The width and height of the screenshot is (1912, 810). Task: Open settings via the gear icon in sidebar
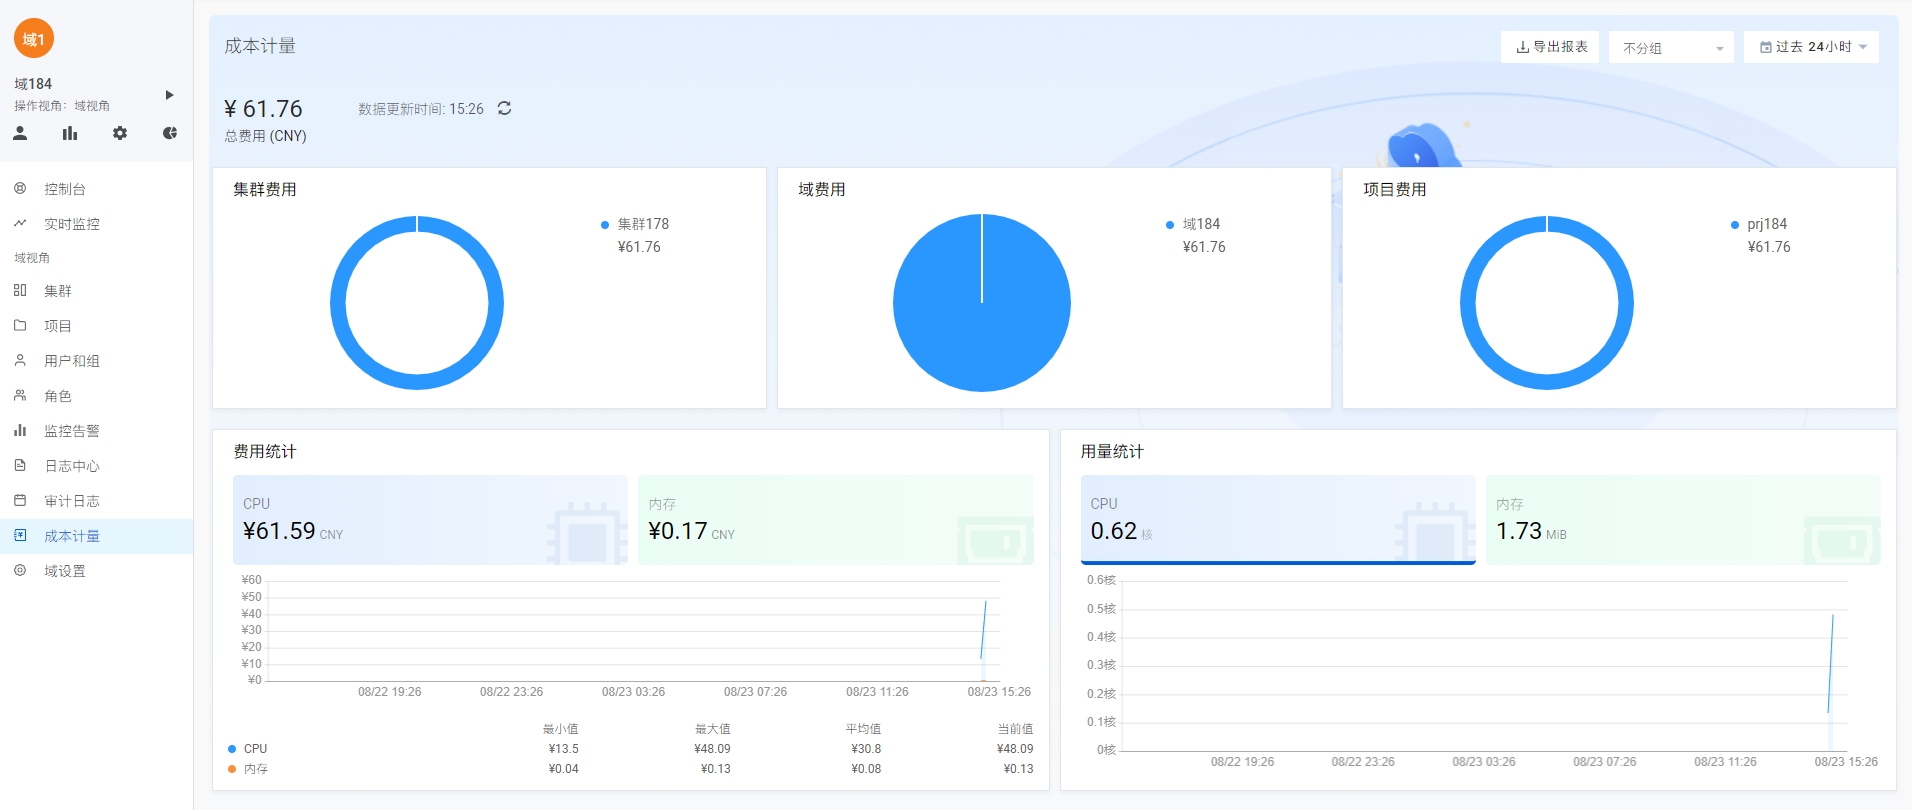tap(120, 133)
